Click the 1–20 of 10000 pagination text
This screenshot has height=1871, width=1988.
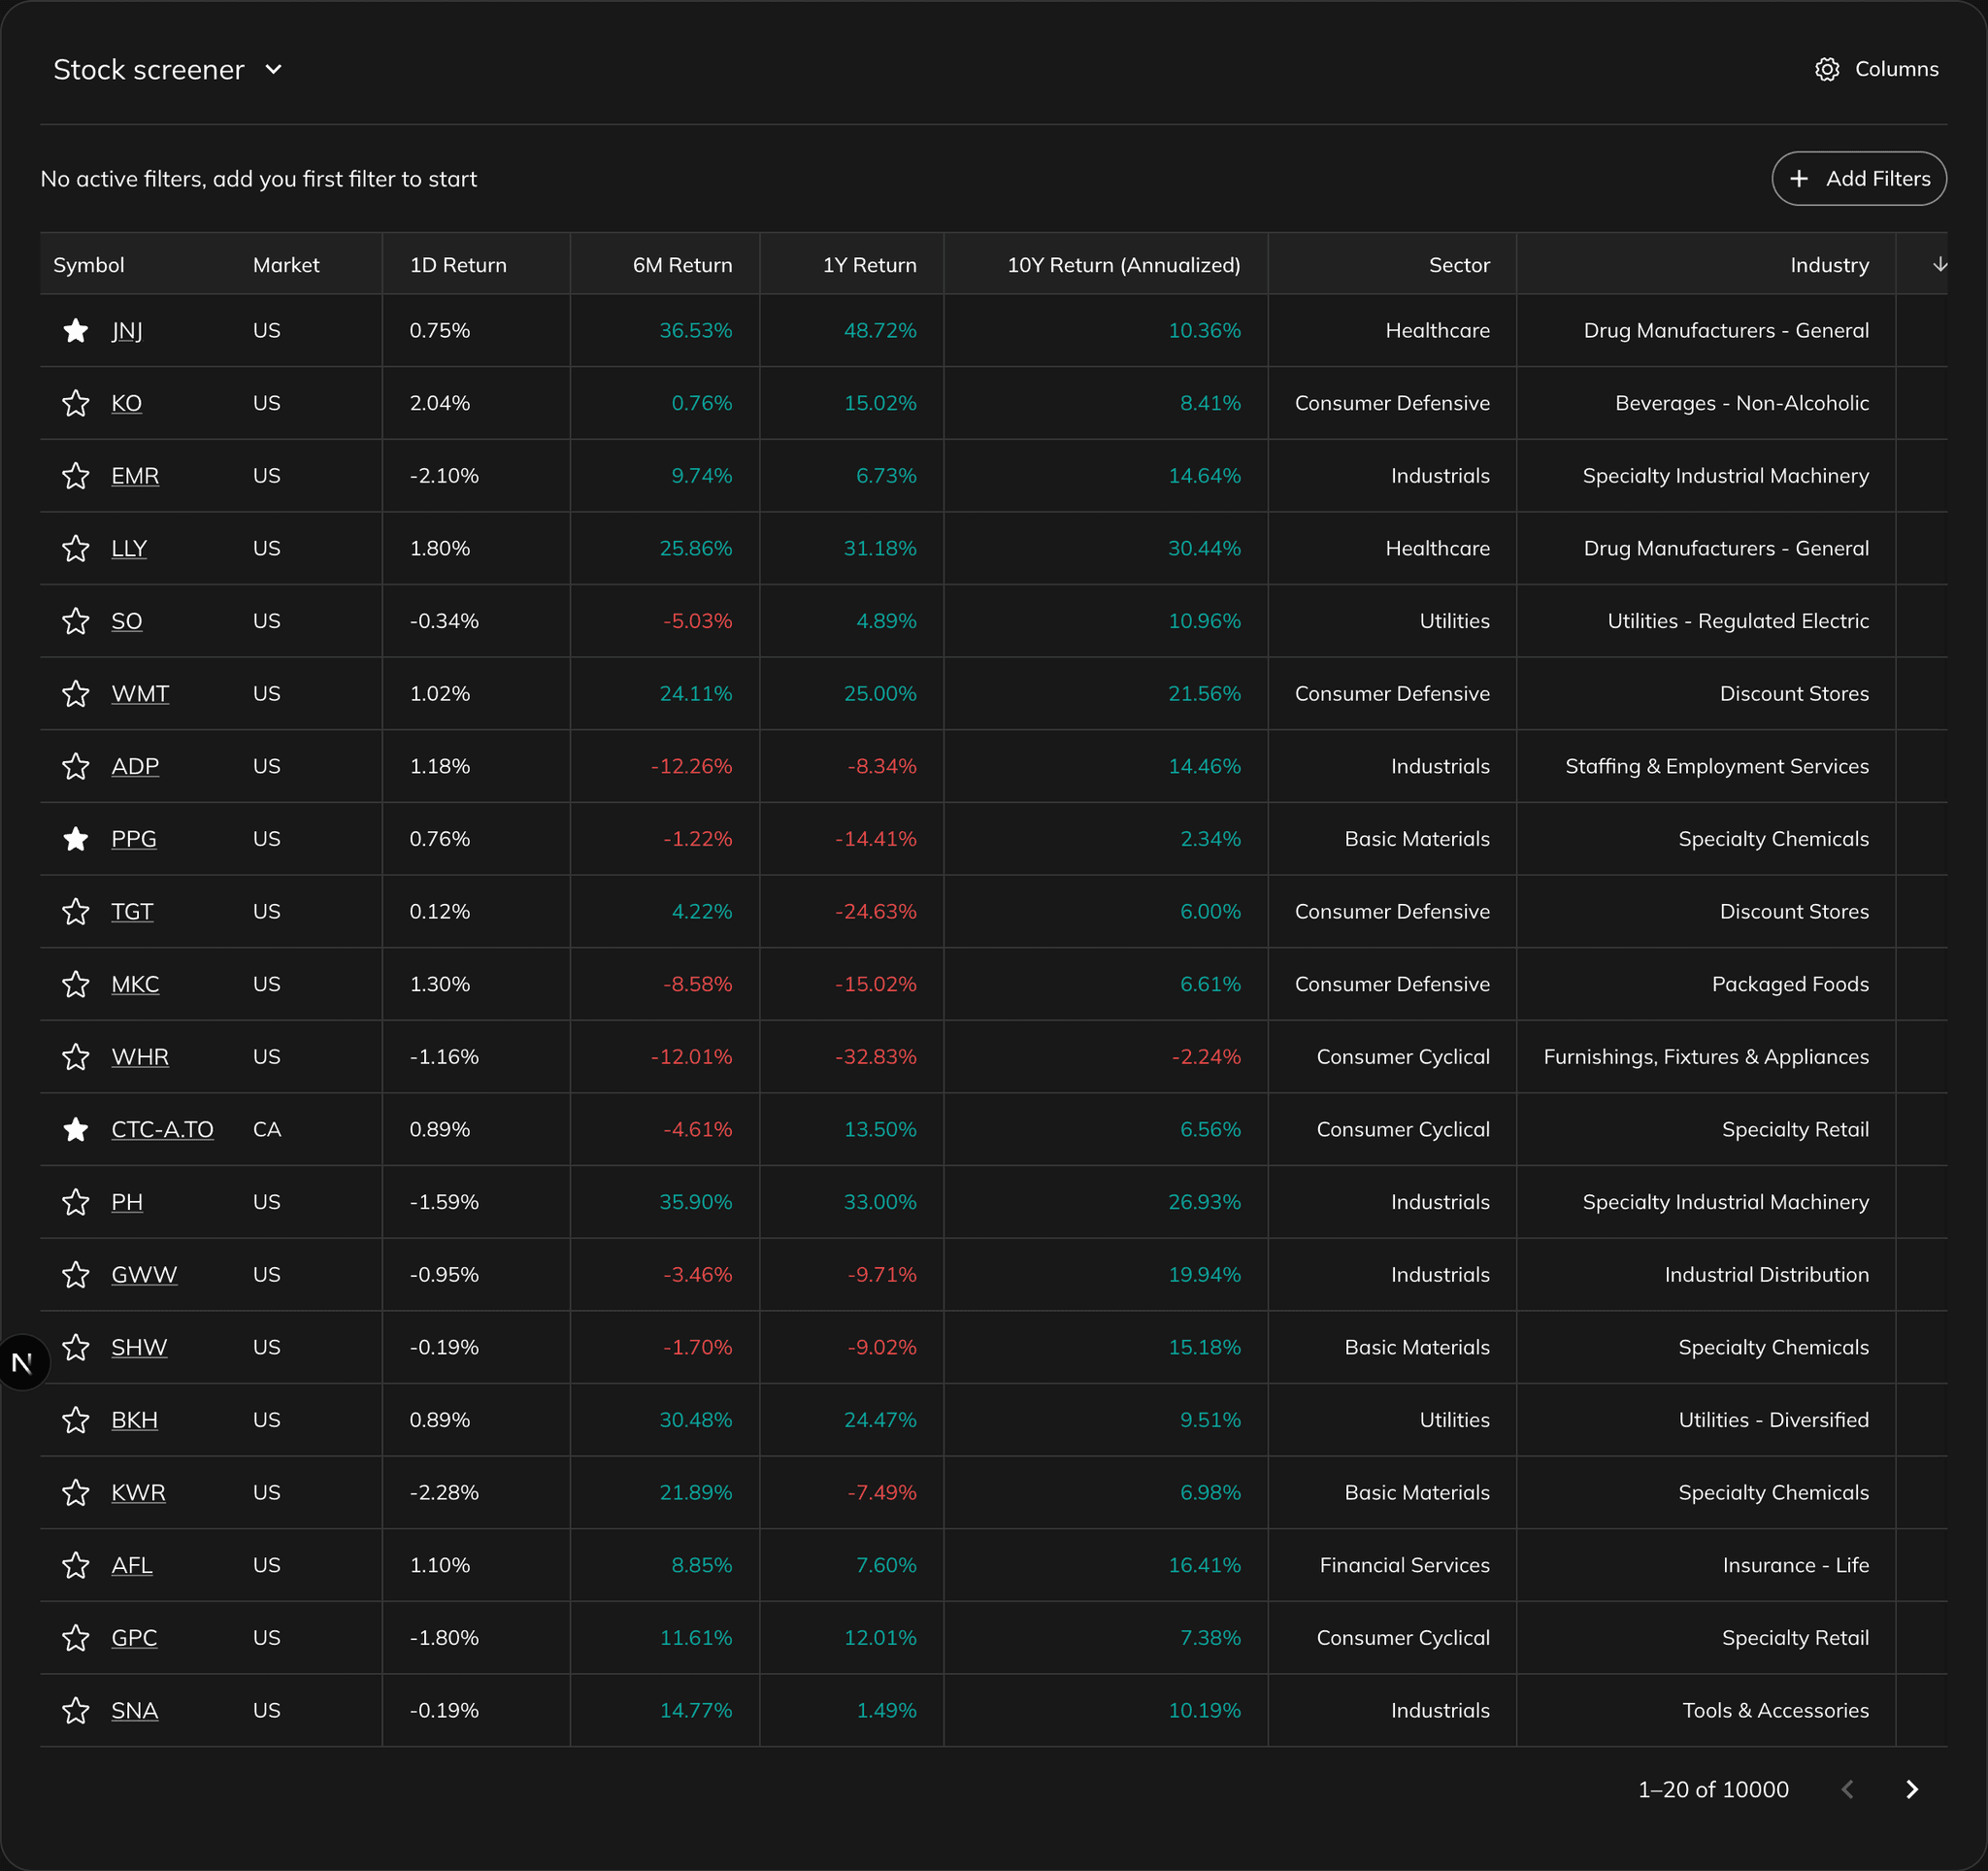click(1713, 1789)
